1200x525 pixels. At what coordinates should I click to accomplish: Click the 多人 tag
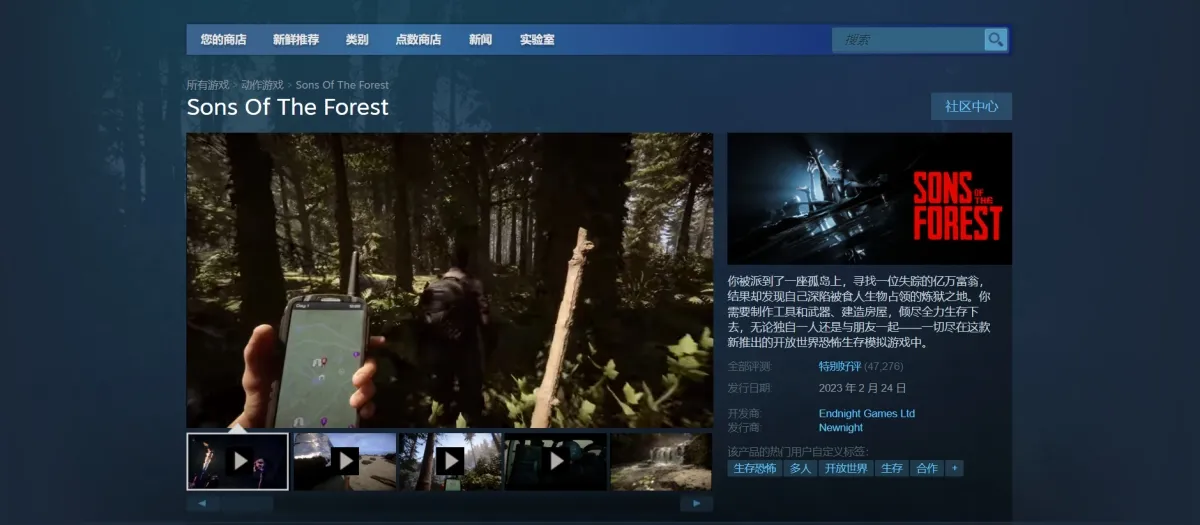(800, 468)
